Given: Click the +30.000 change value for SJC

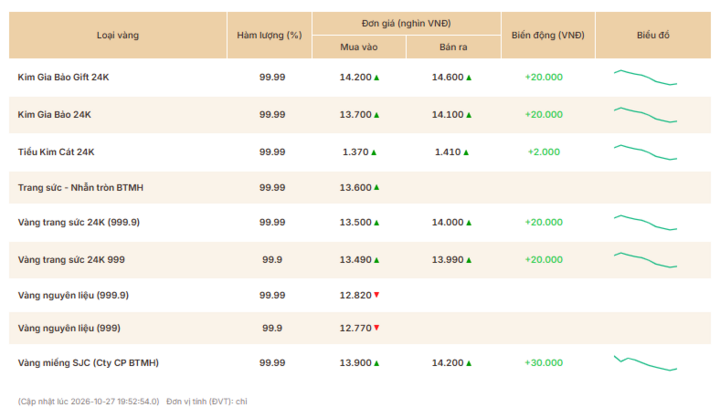Looking at the screenshot, I should click(544, 363).
